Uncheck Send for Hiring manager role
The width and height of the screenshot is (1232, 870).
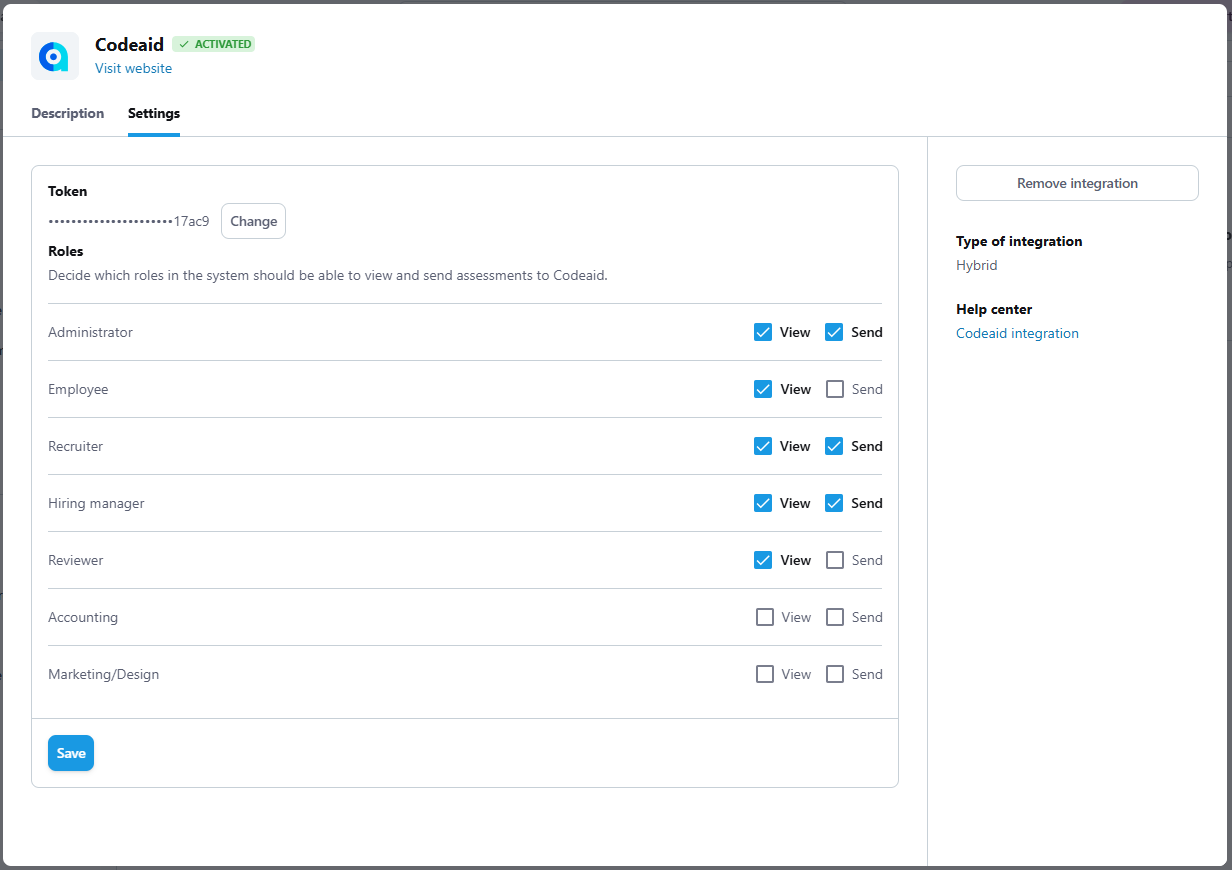834,503
